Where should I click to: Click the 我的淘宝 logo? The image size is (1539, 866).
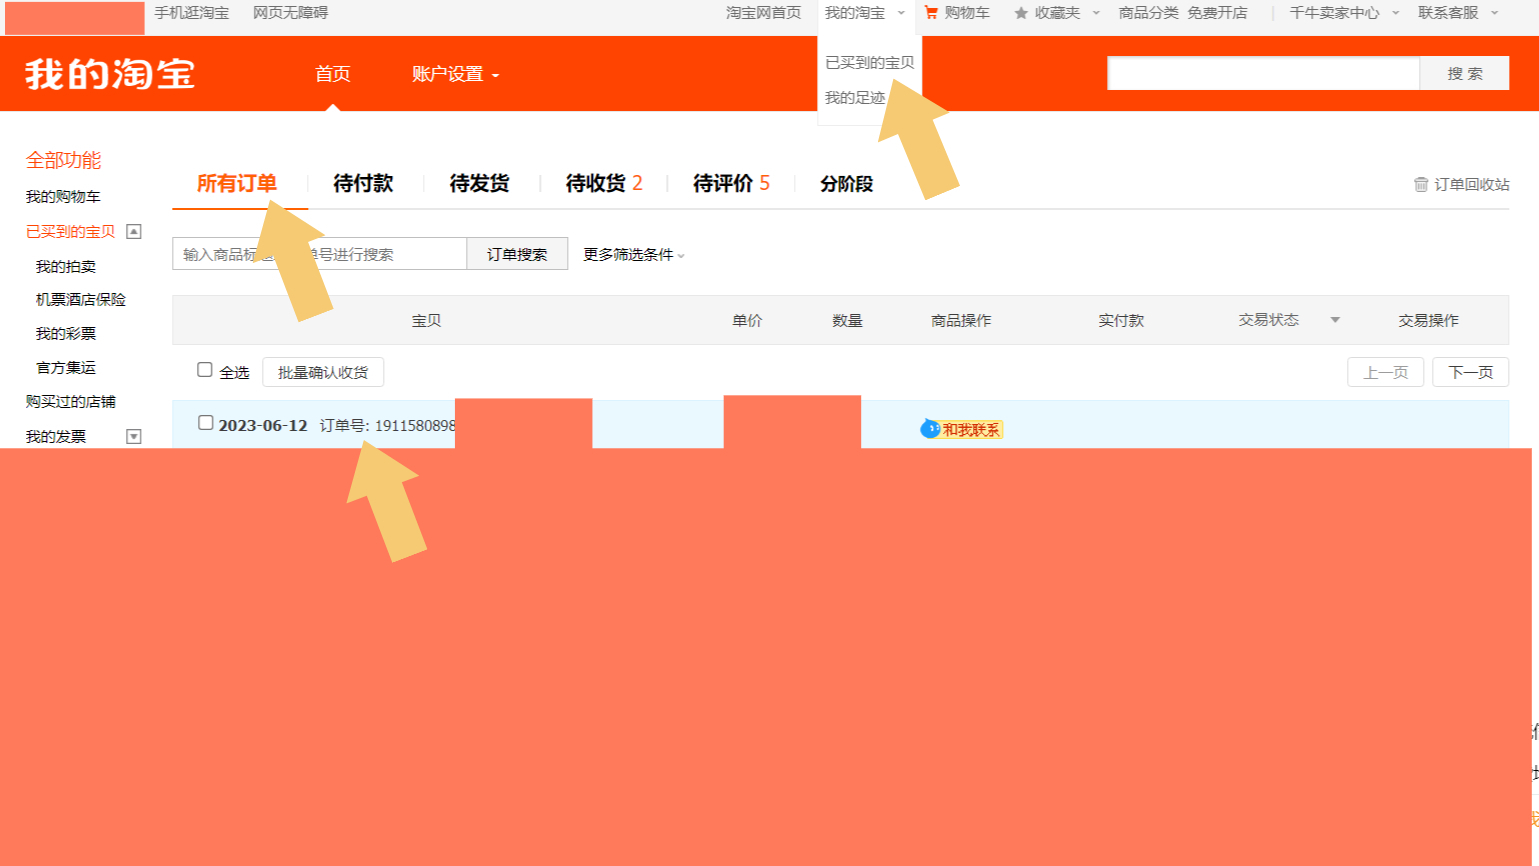click(x=110, y=74)
